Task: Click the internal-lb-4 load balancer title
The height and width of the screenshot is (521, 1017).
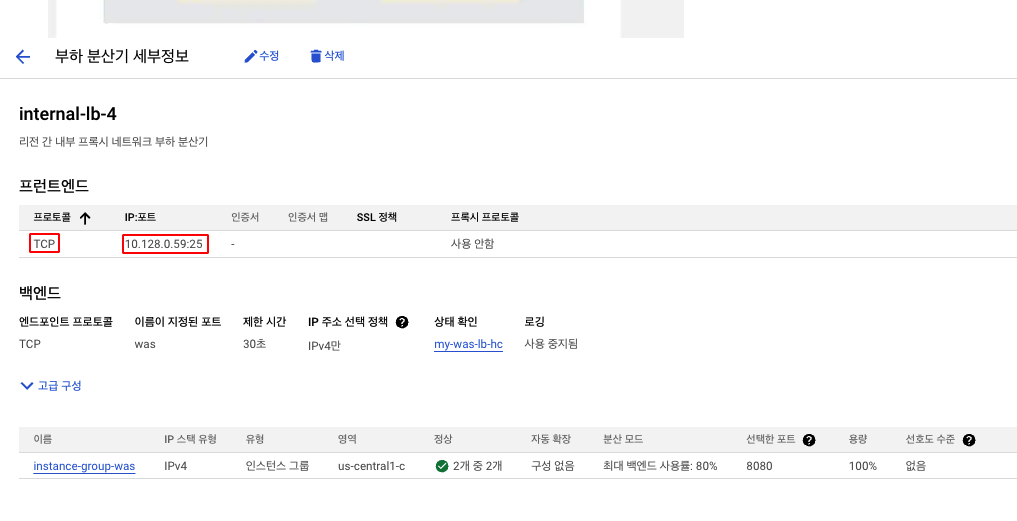Action: tap(68, 114)
